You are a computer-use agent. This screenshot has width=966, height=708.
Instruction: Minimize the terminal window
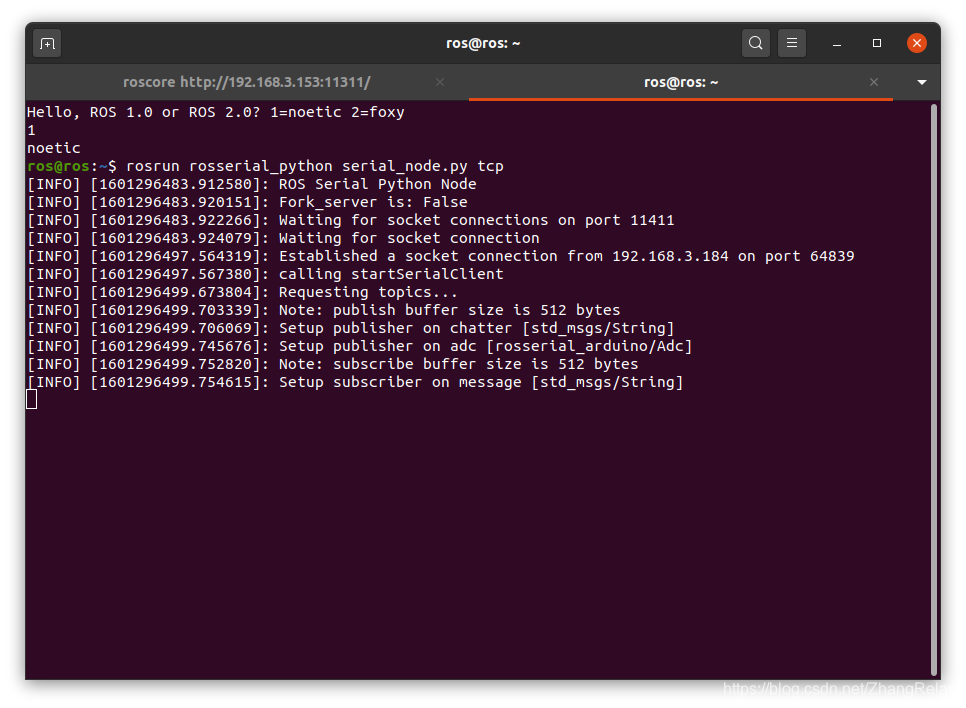click(837, 44)
